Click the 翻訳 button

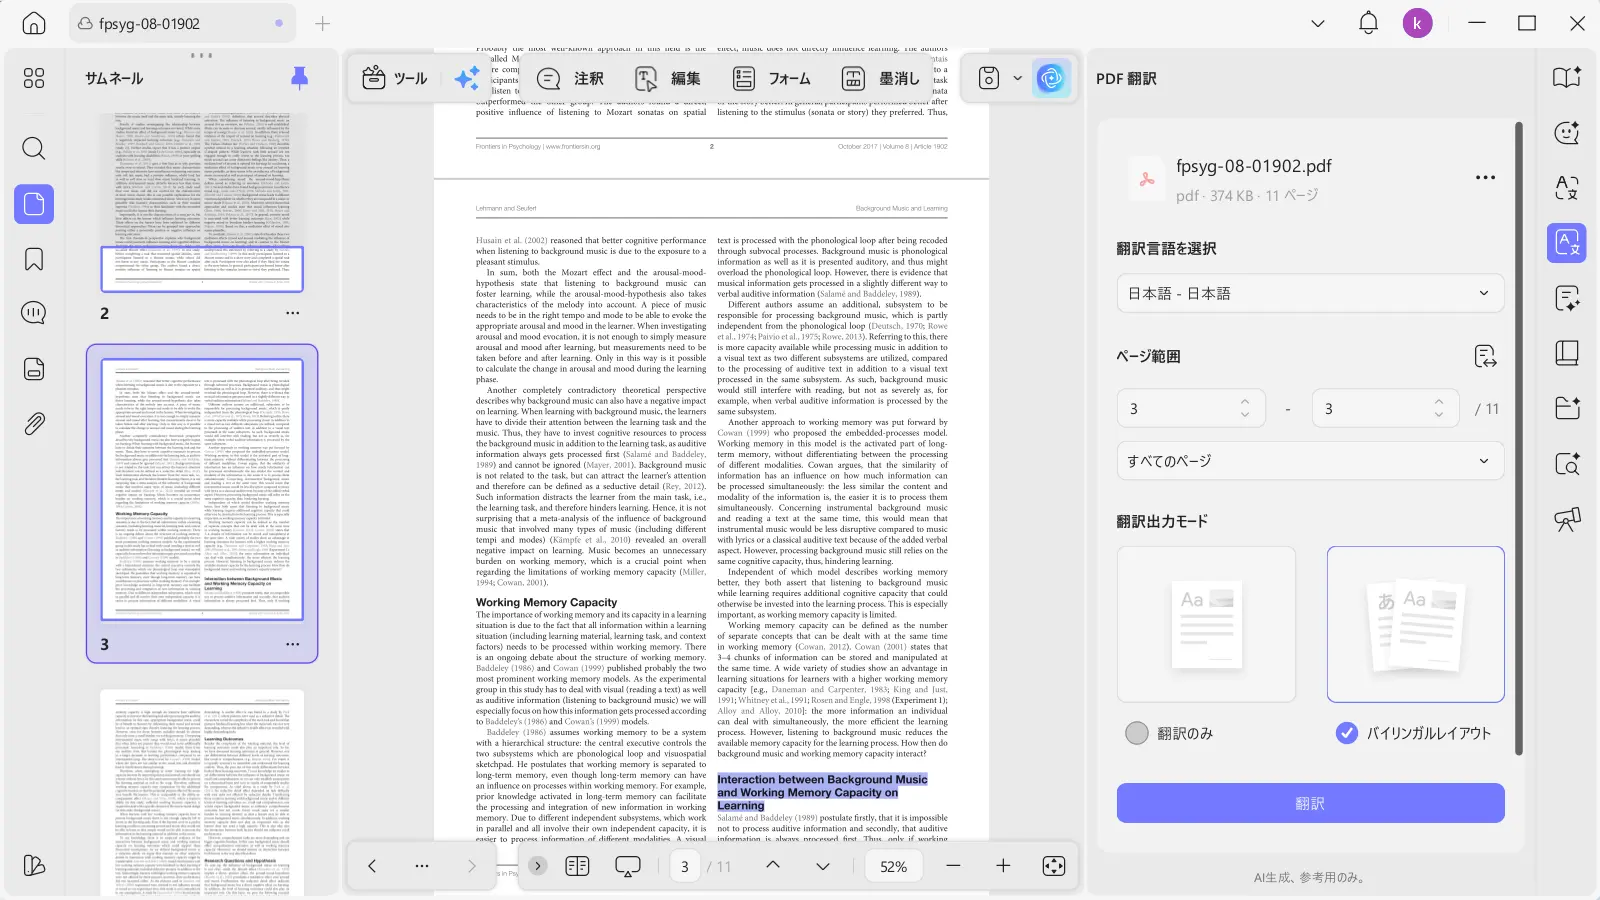[1310, 803]
